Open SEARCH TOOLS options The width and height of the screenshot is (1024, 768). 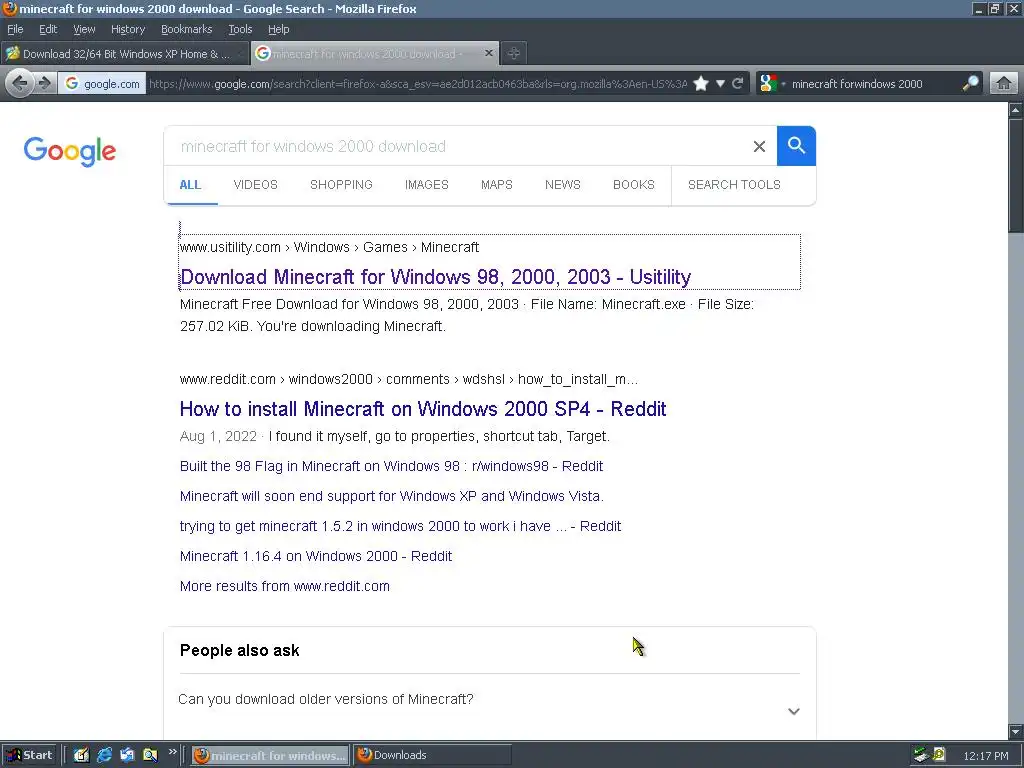coord(734,185)
